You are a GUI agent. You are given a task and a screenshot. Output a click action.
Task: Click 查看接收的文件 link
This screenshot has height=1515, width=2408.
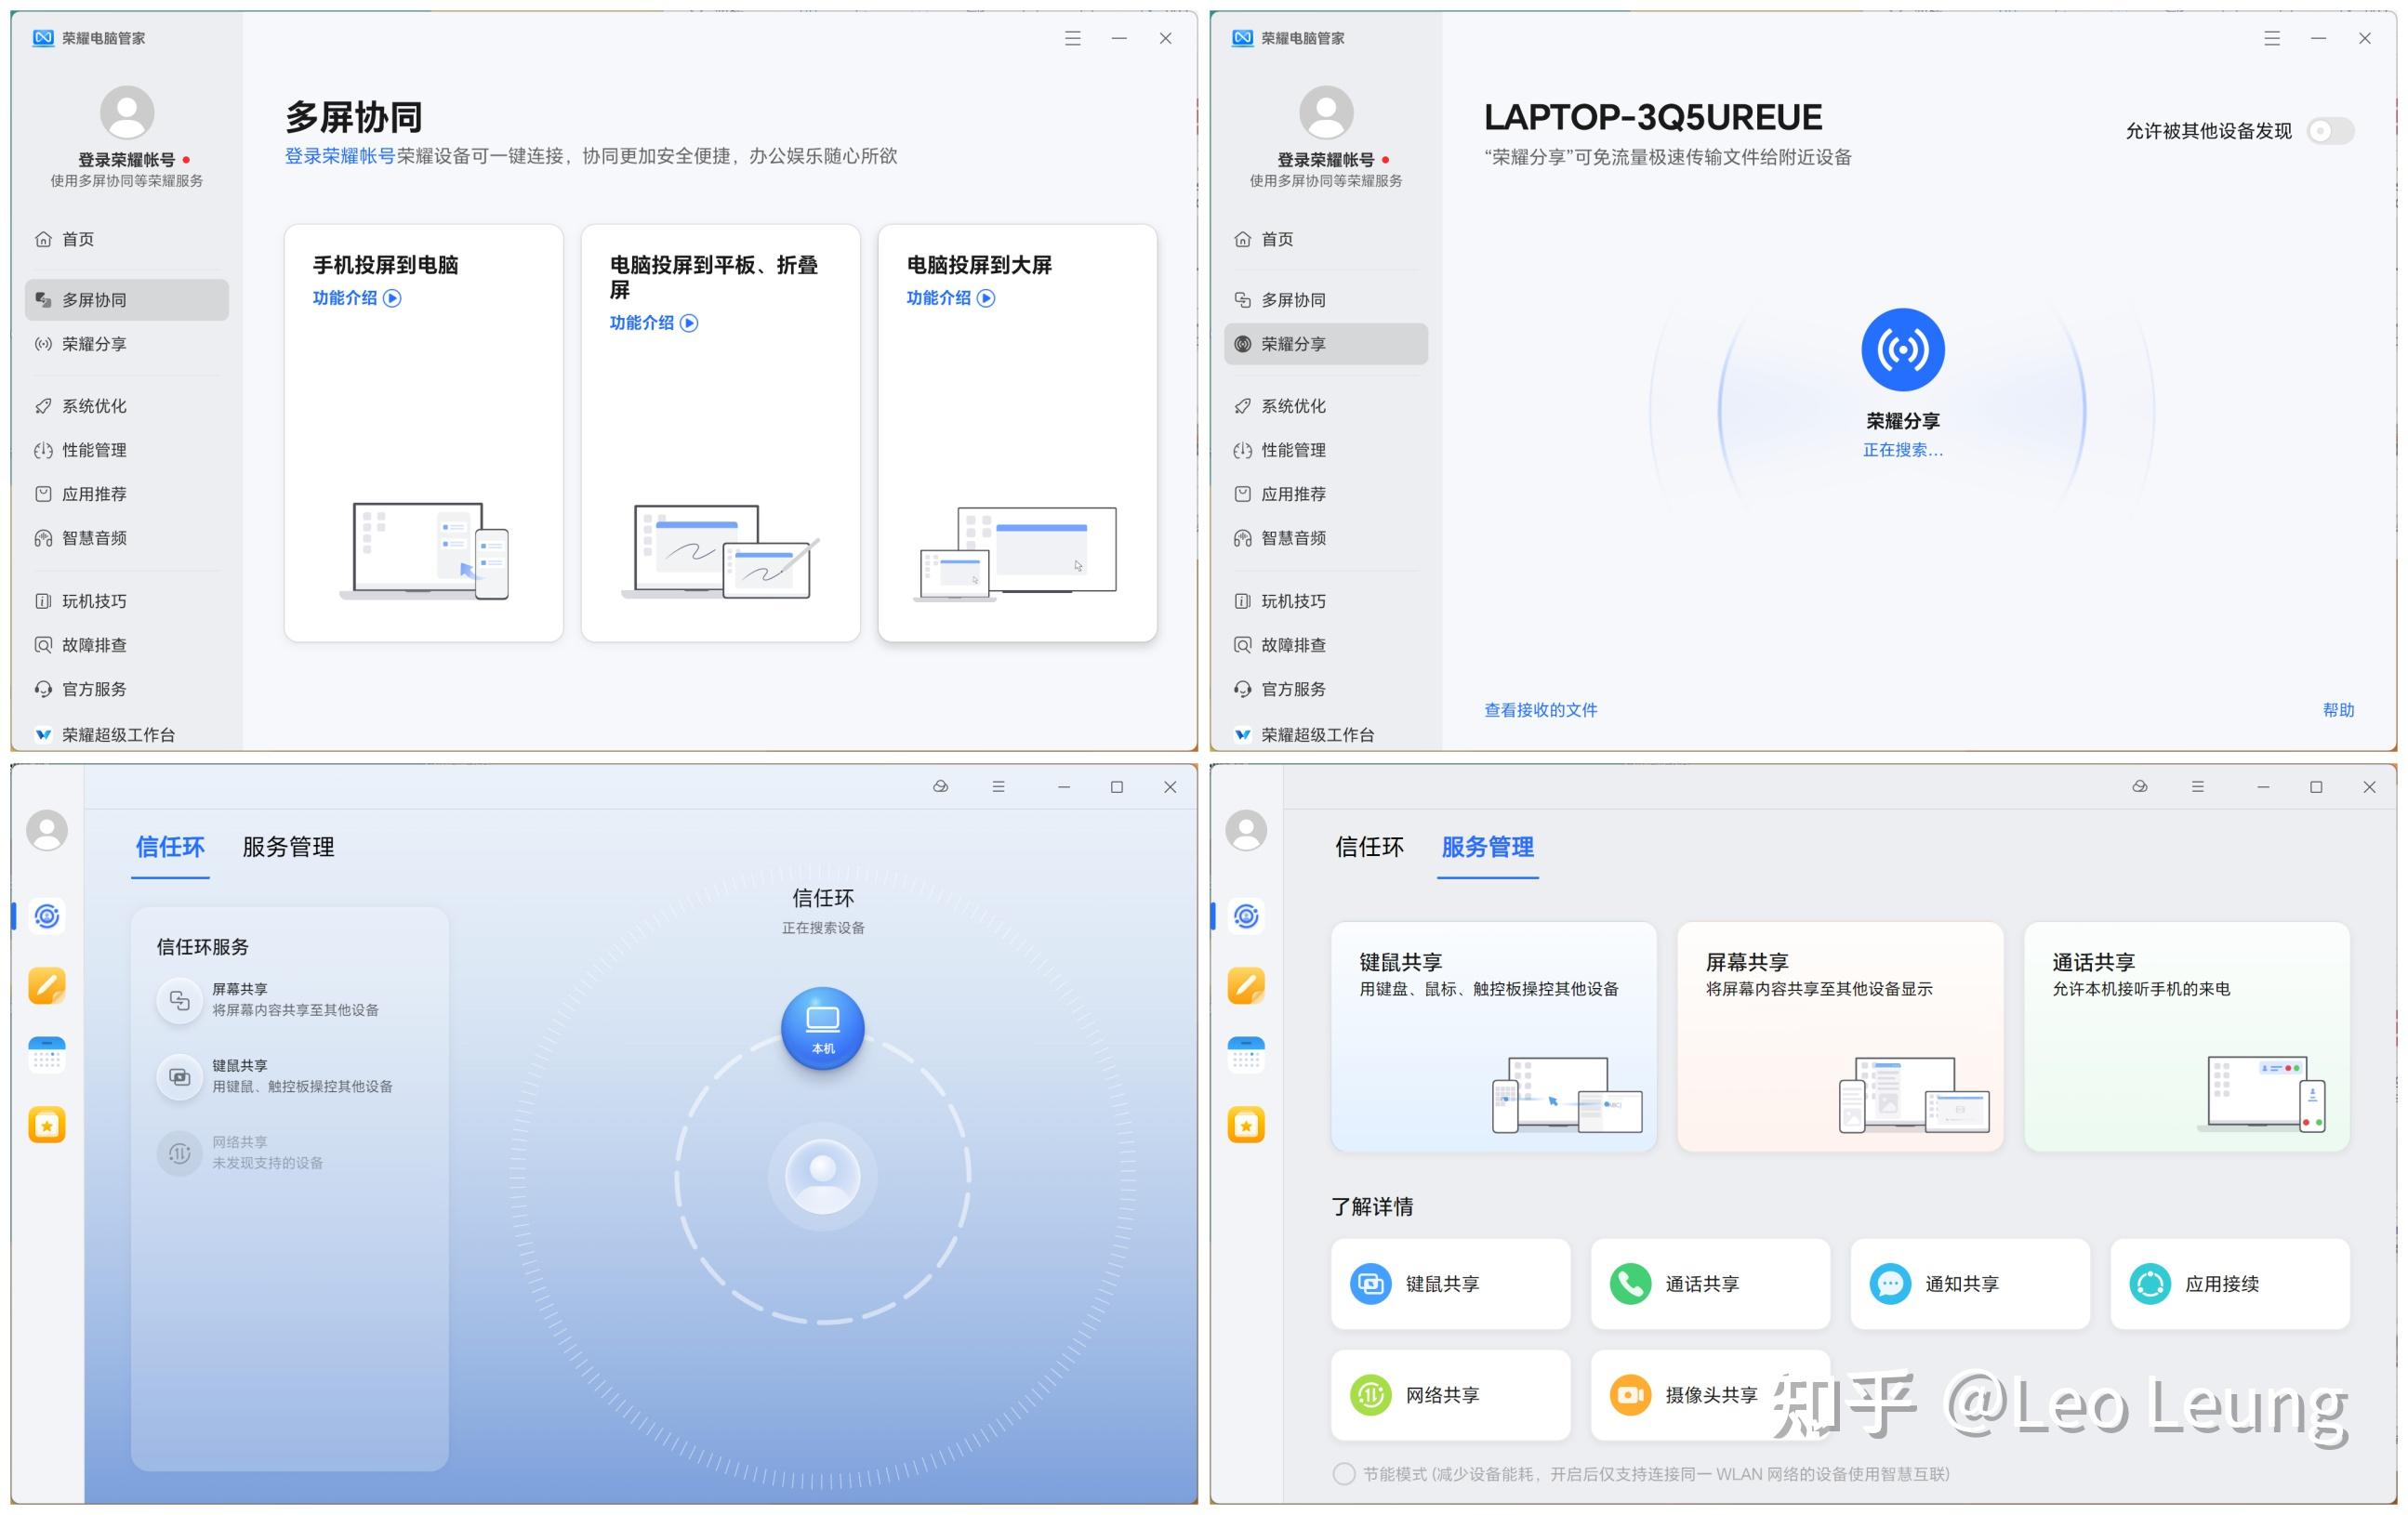tap(1544, 708)
